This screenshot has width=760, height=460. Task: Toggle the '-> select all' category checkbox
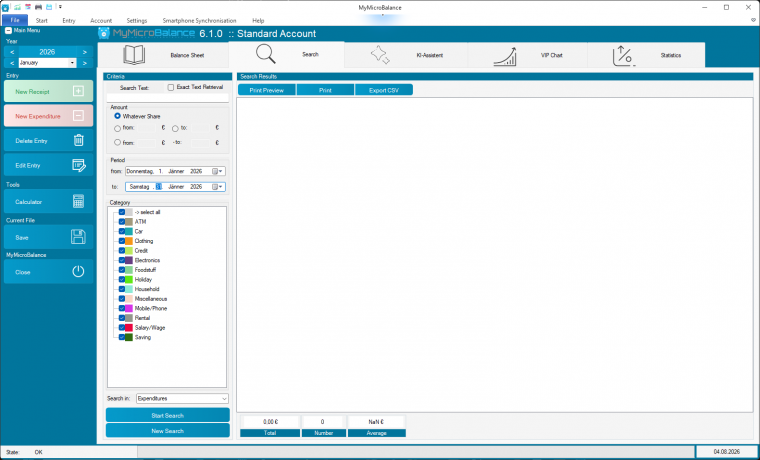coord(122,212)
